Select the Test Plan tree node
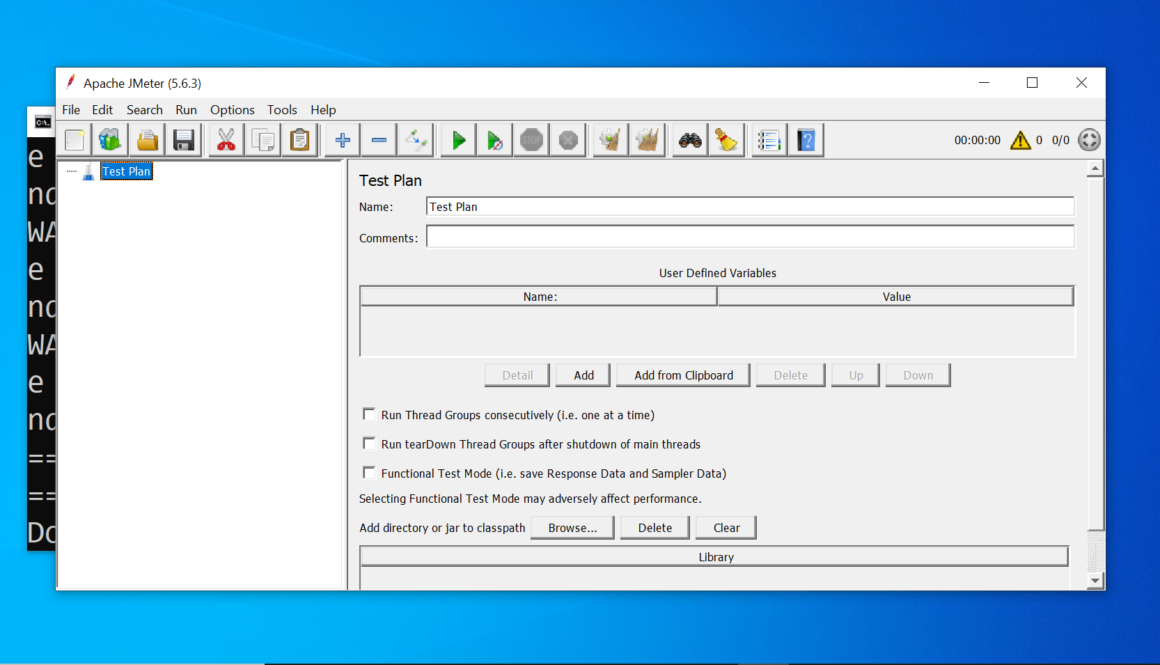Viewport: 1160px width, 665px height. 126,172
